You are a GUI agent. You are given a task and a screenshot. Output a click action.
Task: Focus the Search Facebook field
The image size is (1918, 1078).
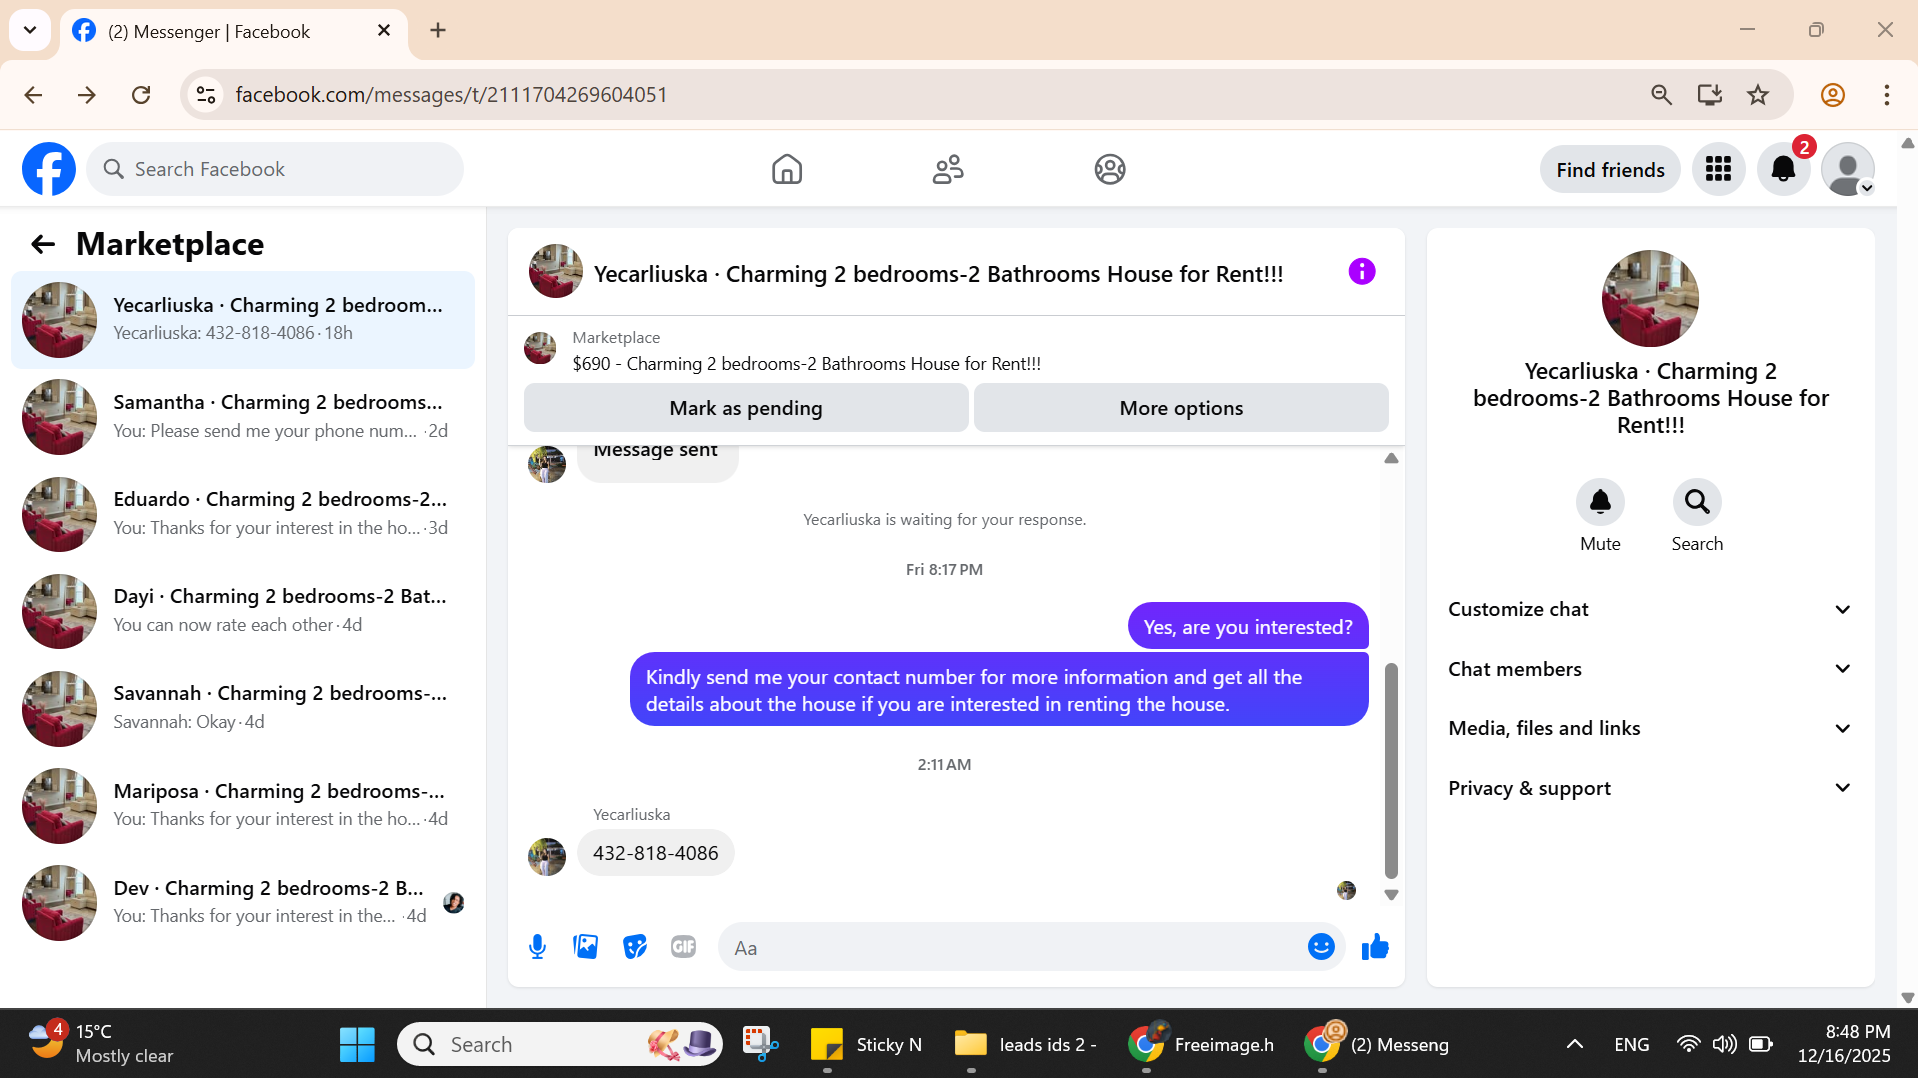(275, 169)
